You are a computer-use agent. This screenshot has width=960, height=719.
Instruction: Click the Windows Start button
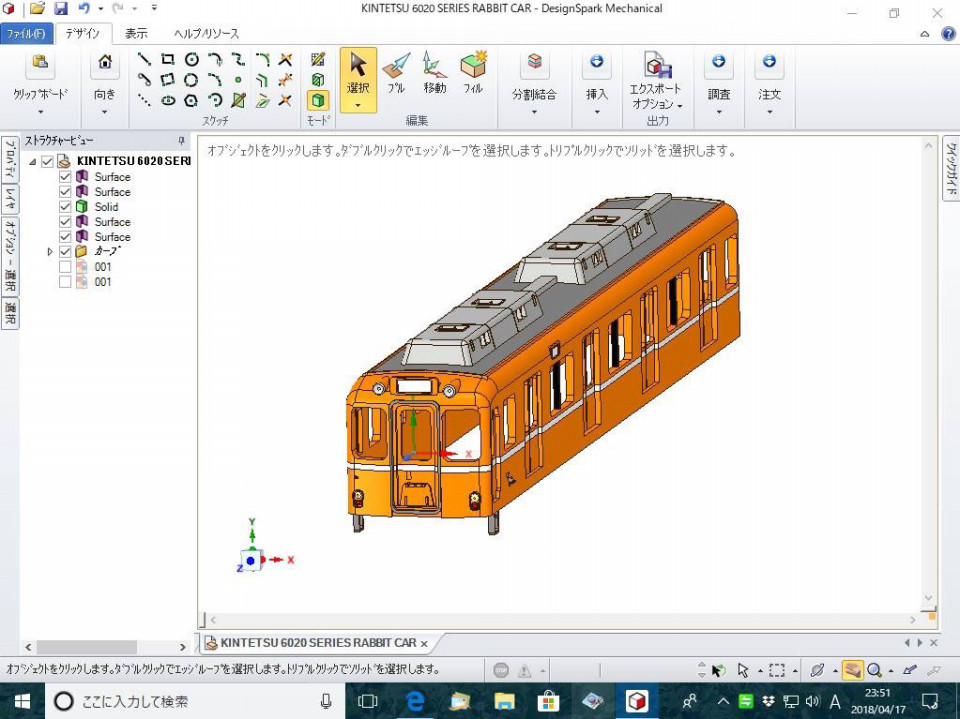click(22, 701)
